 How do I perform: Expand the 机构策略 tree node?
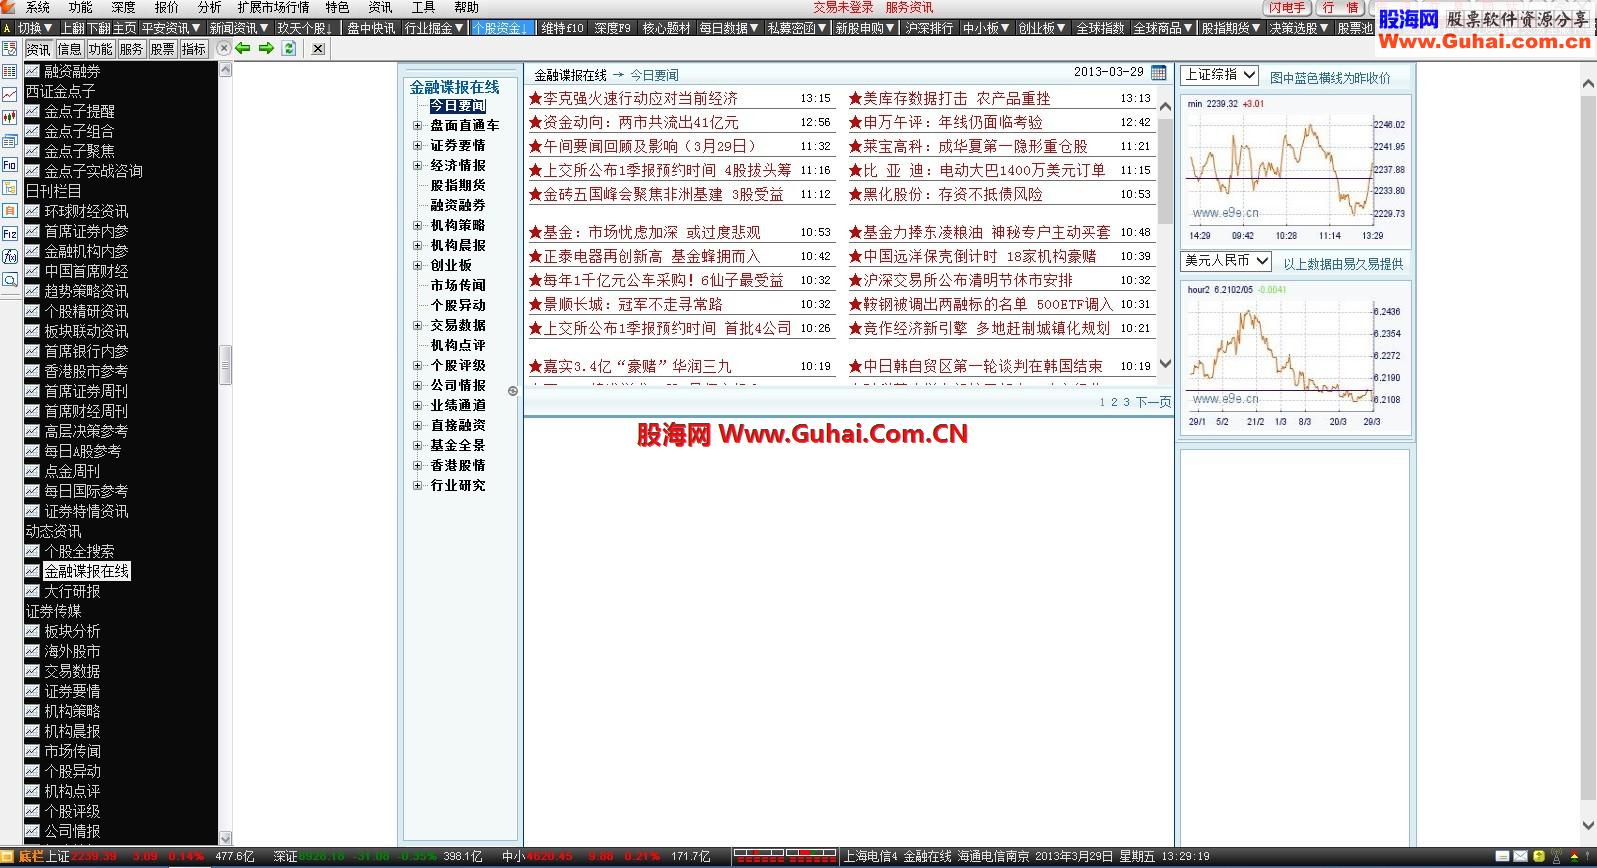pyautogui.click(x=418, y=226)
